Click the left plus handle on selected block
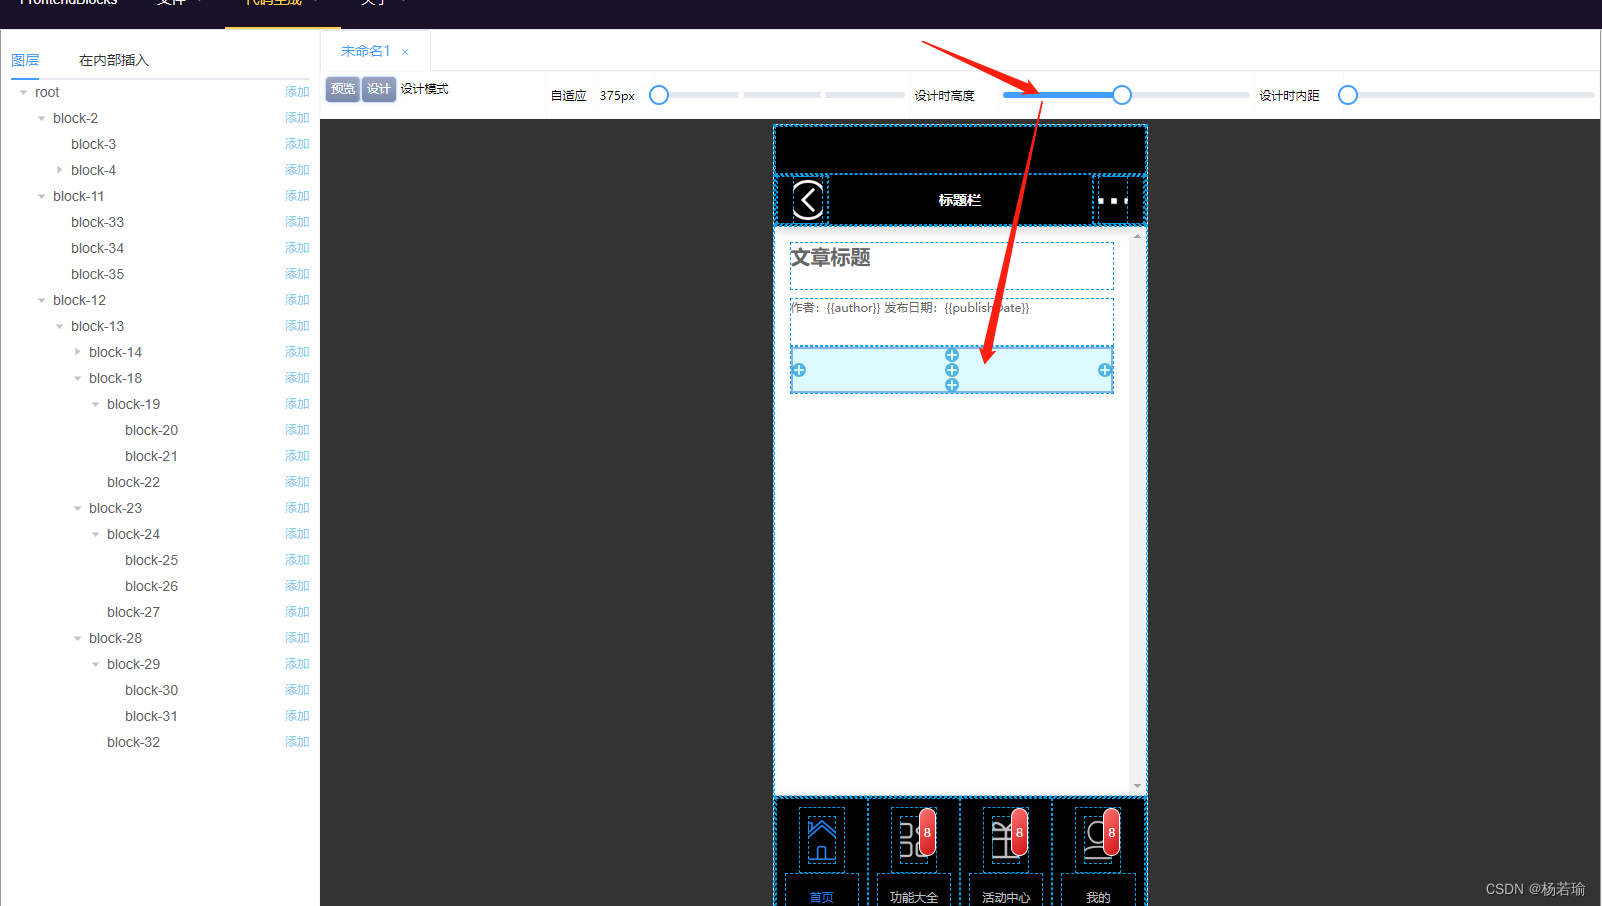This screenshot has width=1602, height=906. (x=798, y=370)
